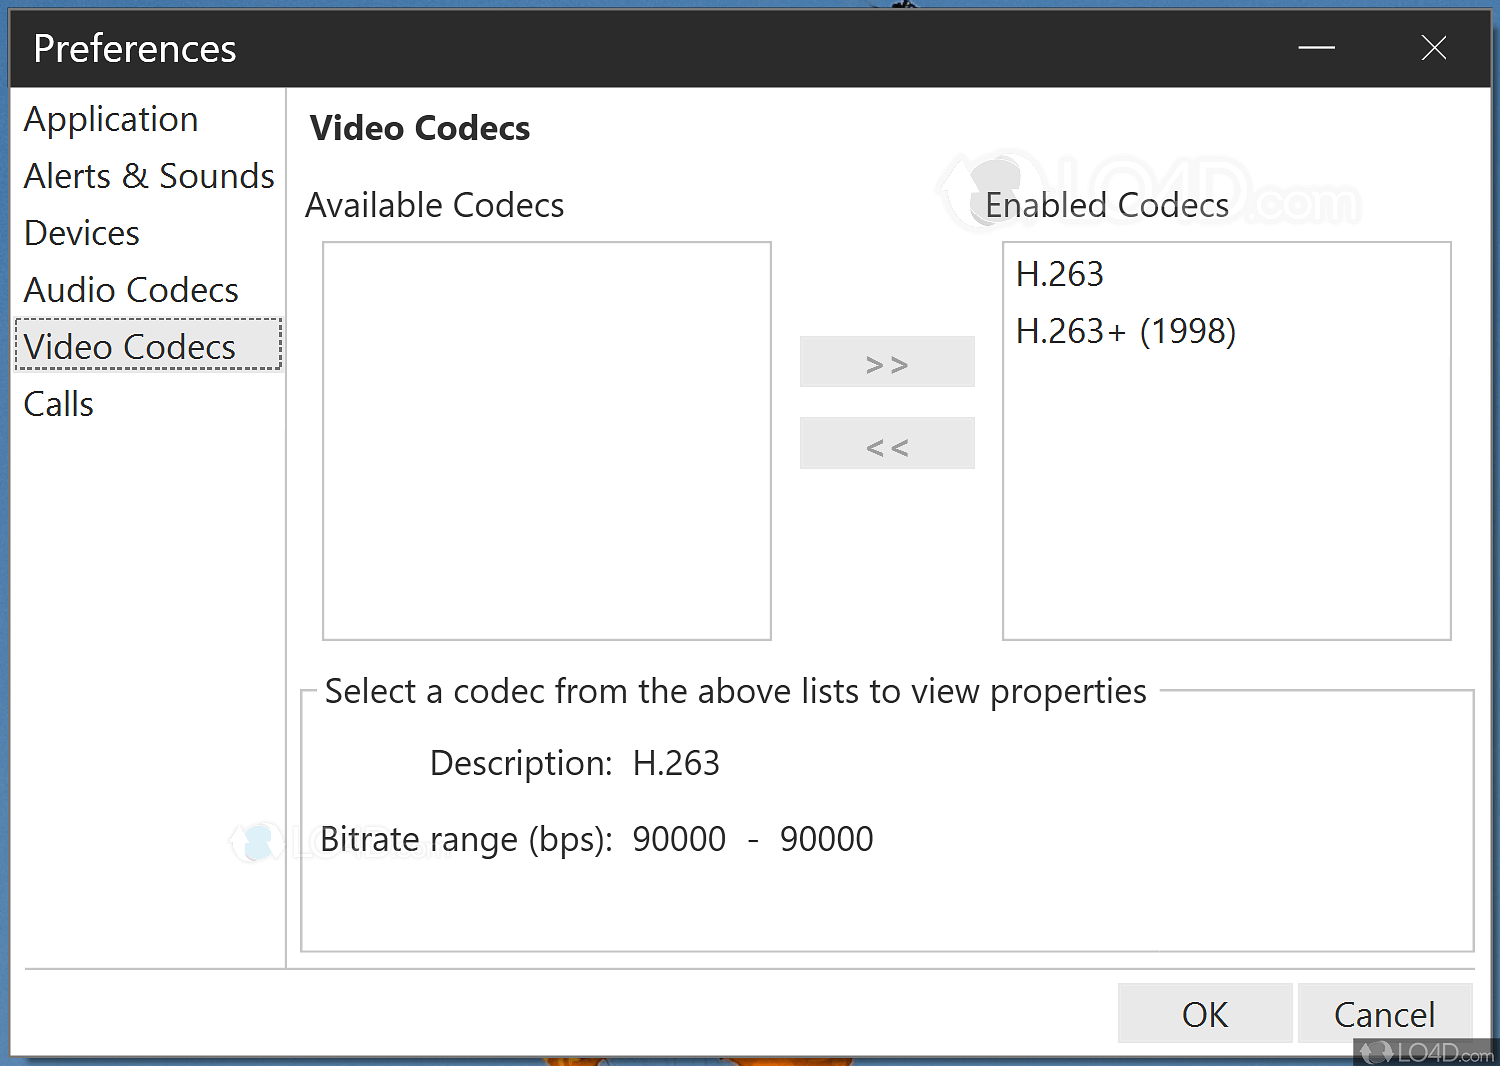
Task: Confirm preferences with the OK button
Action: click(x=1204, y=1013)
